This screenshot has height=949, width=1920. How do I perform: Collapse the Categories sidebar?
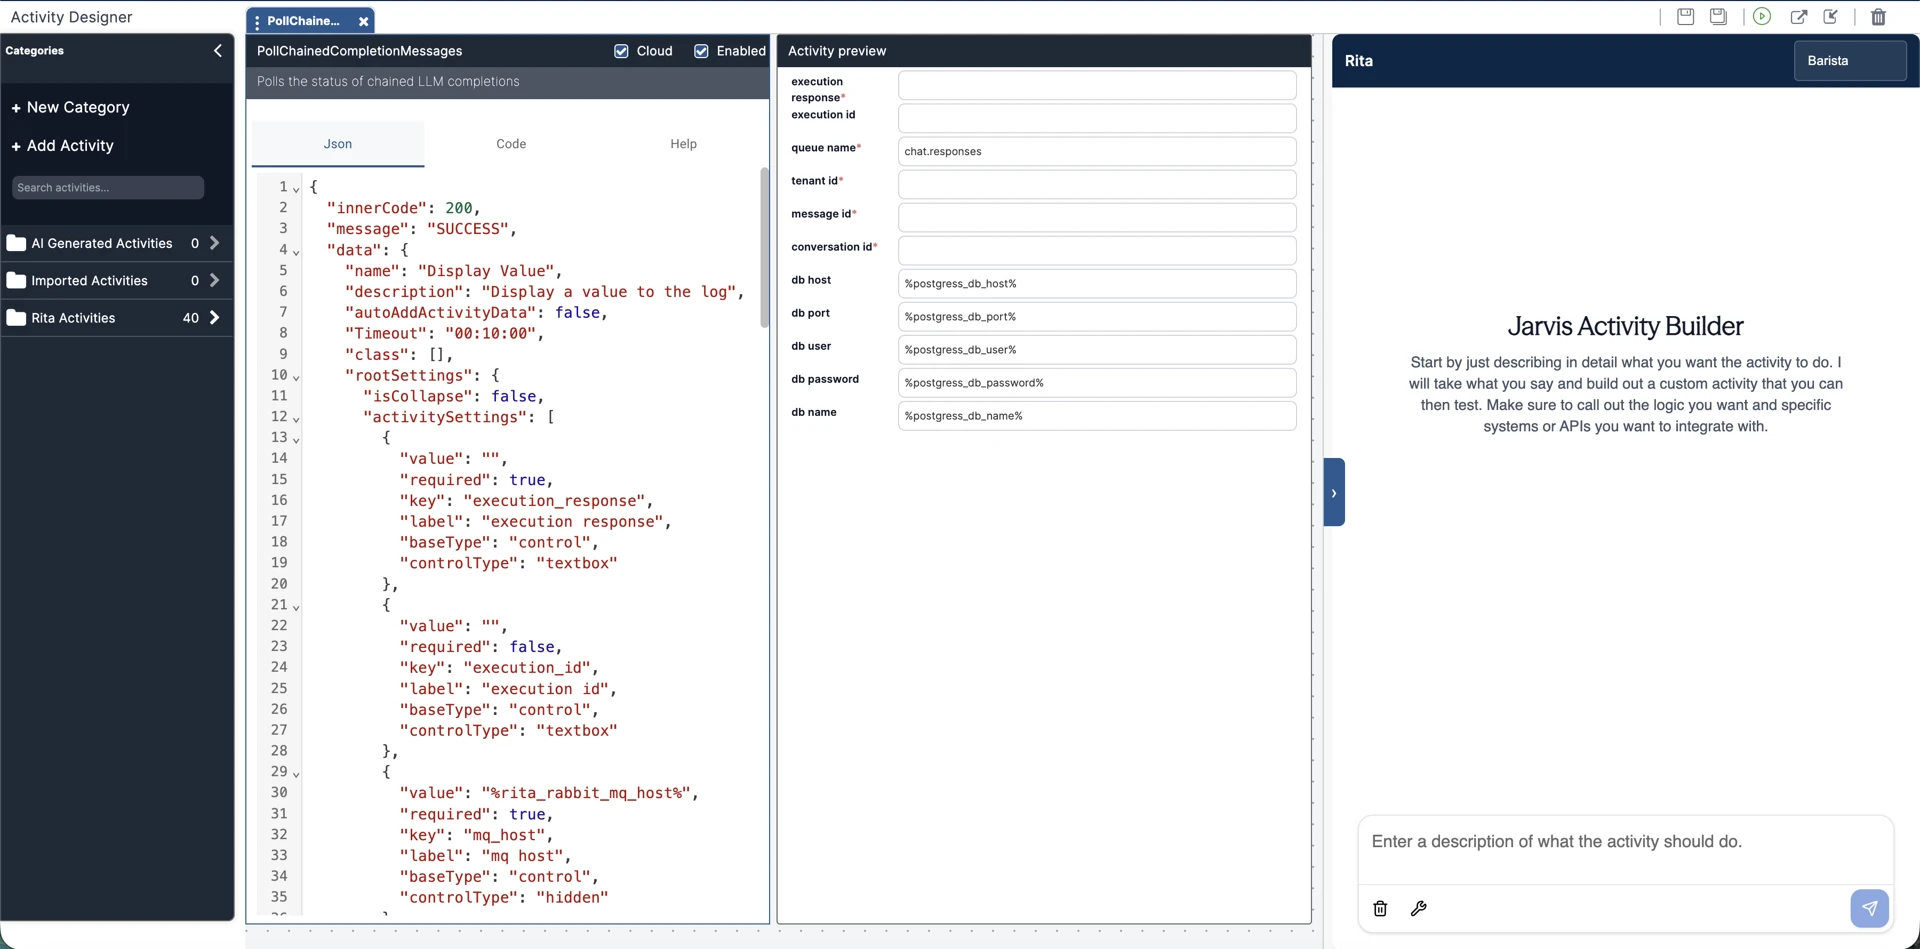pos(218,50)
